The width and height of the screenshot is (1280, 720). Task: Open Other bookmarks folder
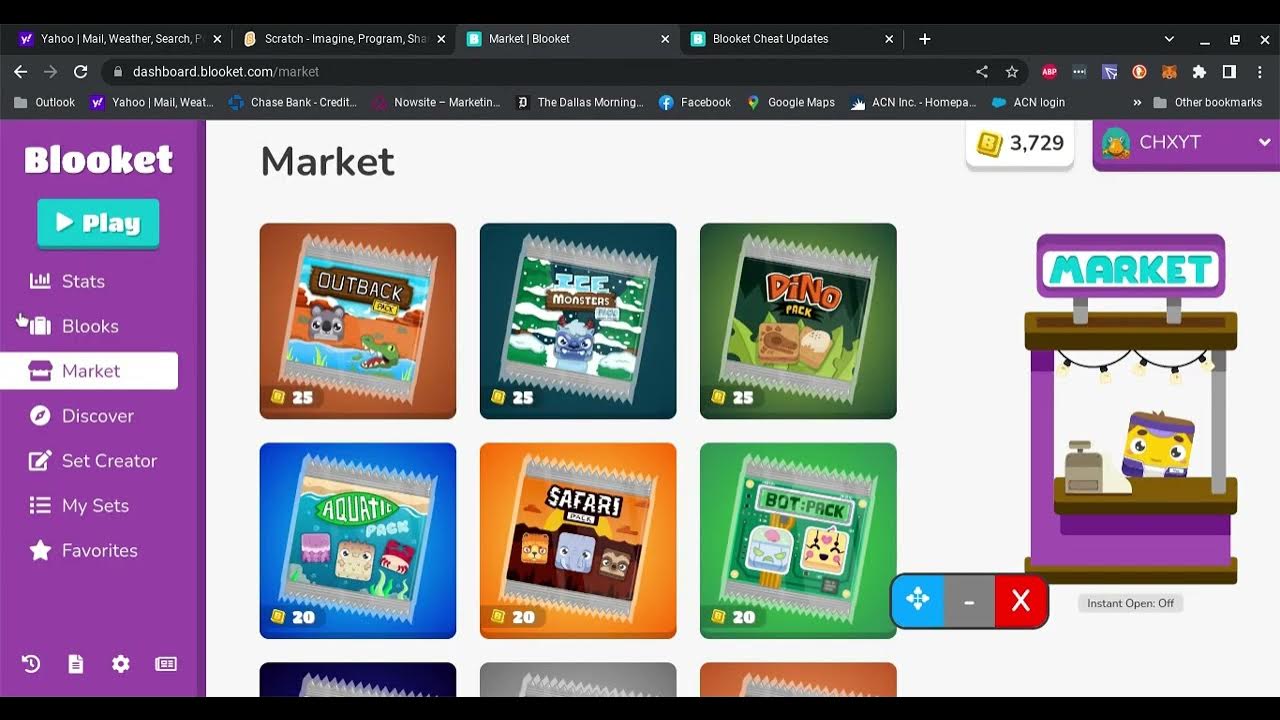pos(1207,102)
